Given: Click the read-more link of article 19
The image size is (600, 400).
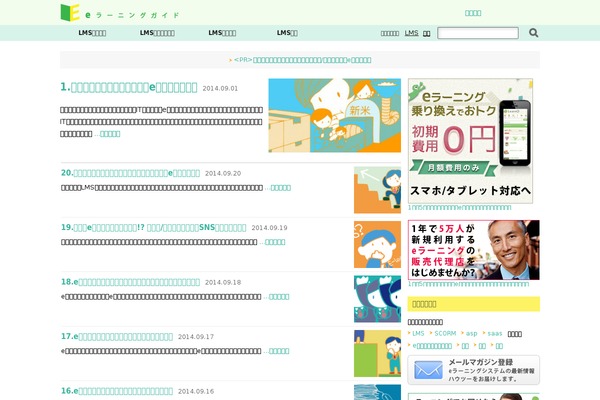Looking at the screenshot, I should (275, 242).
